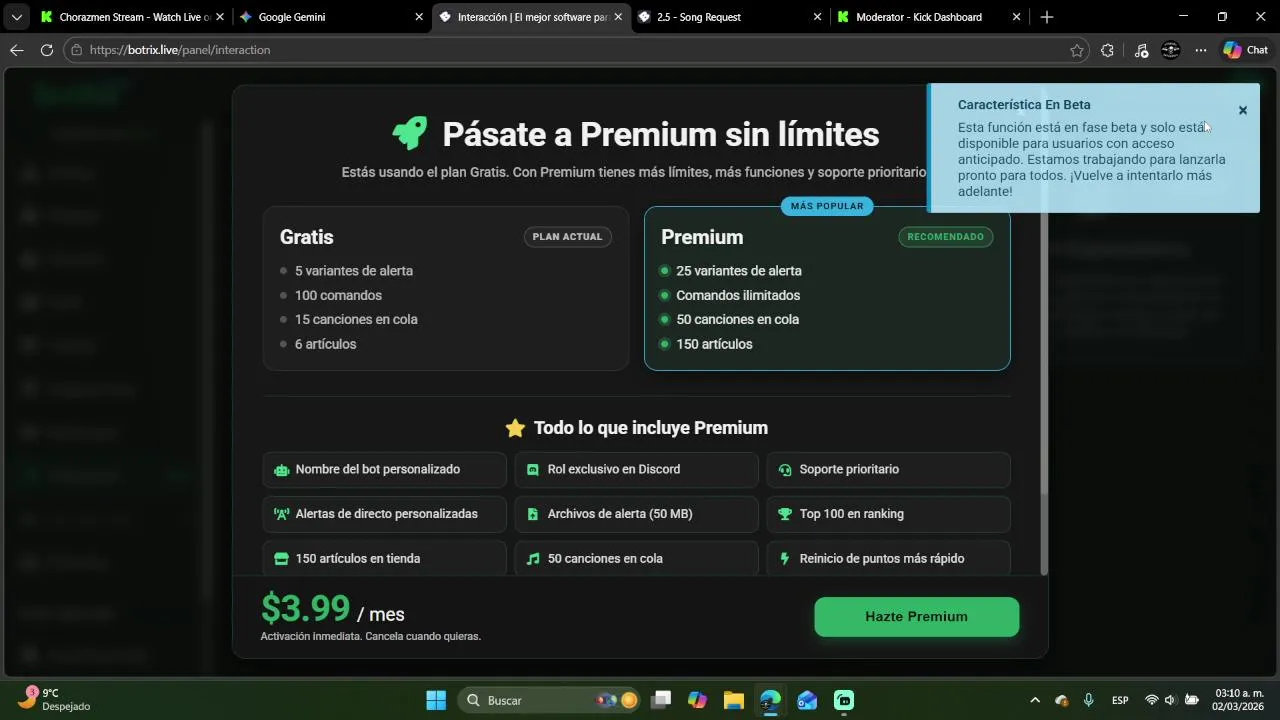Image resolution: width=1280 pixels, height=720 pixels.
Task: Click the Buscar taskbar search box
Action: pos(550,700)
